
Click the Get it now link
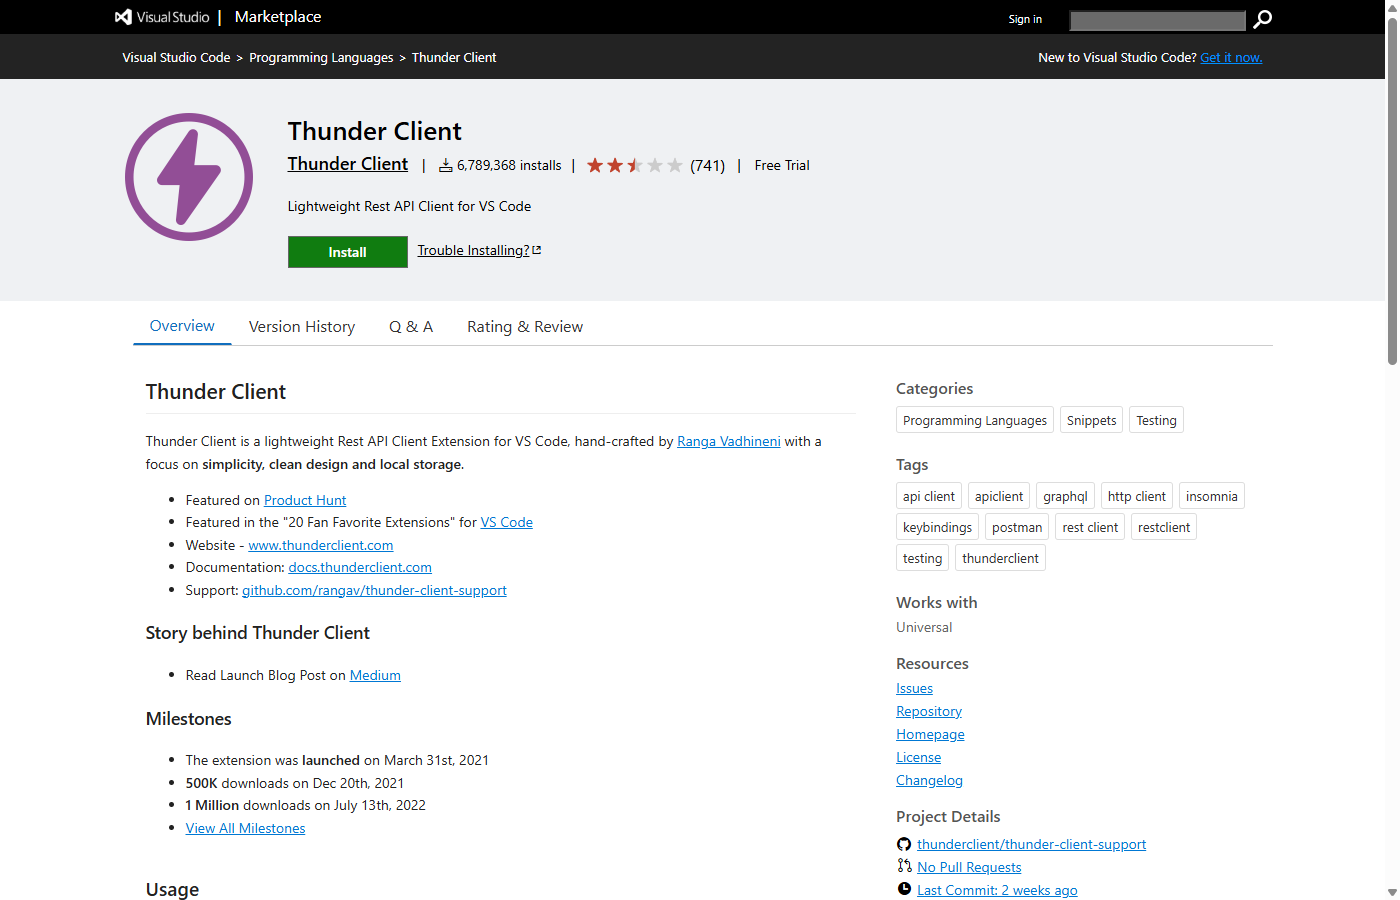point(1231,58)
